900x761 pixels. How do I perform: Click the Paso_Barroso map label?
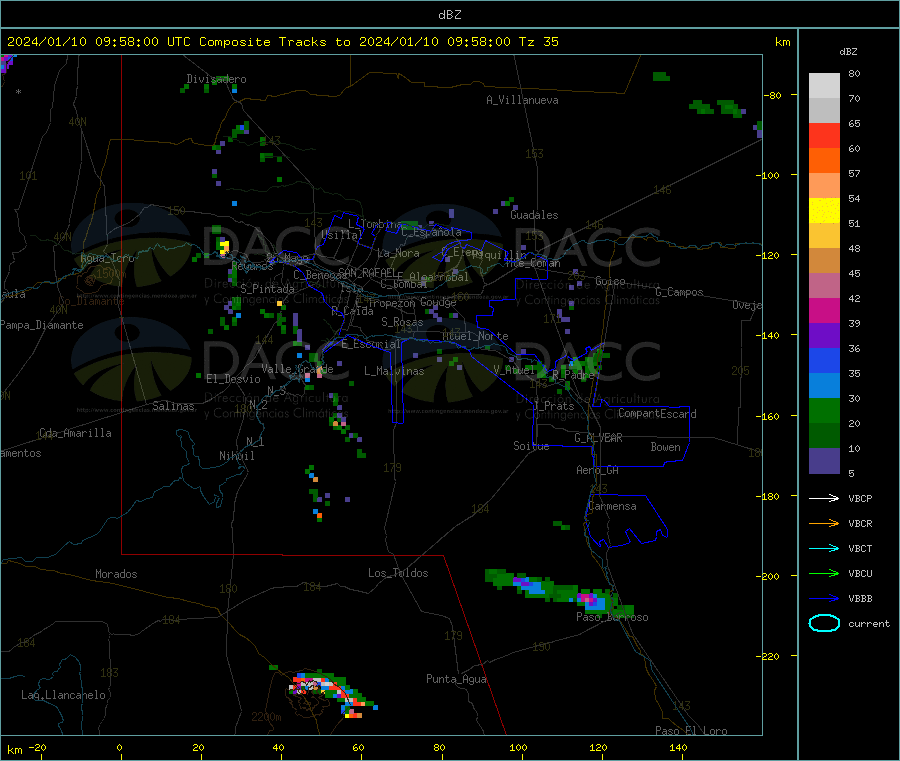pos(612,617)
